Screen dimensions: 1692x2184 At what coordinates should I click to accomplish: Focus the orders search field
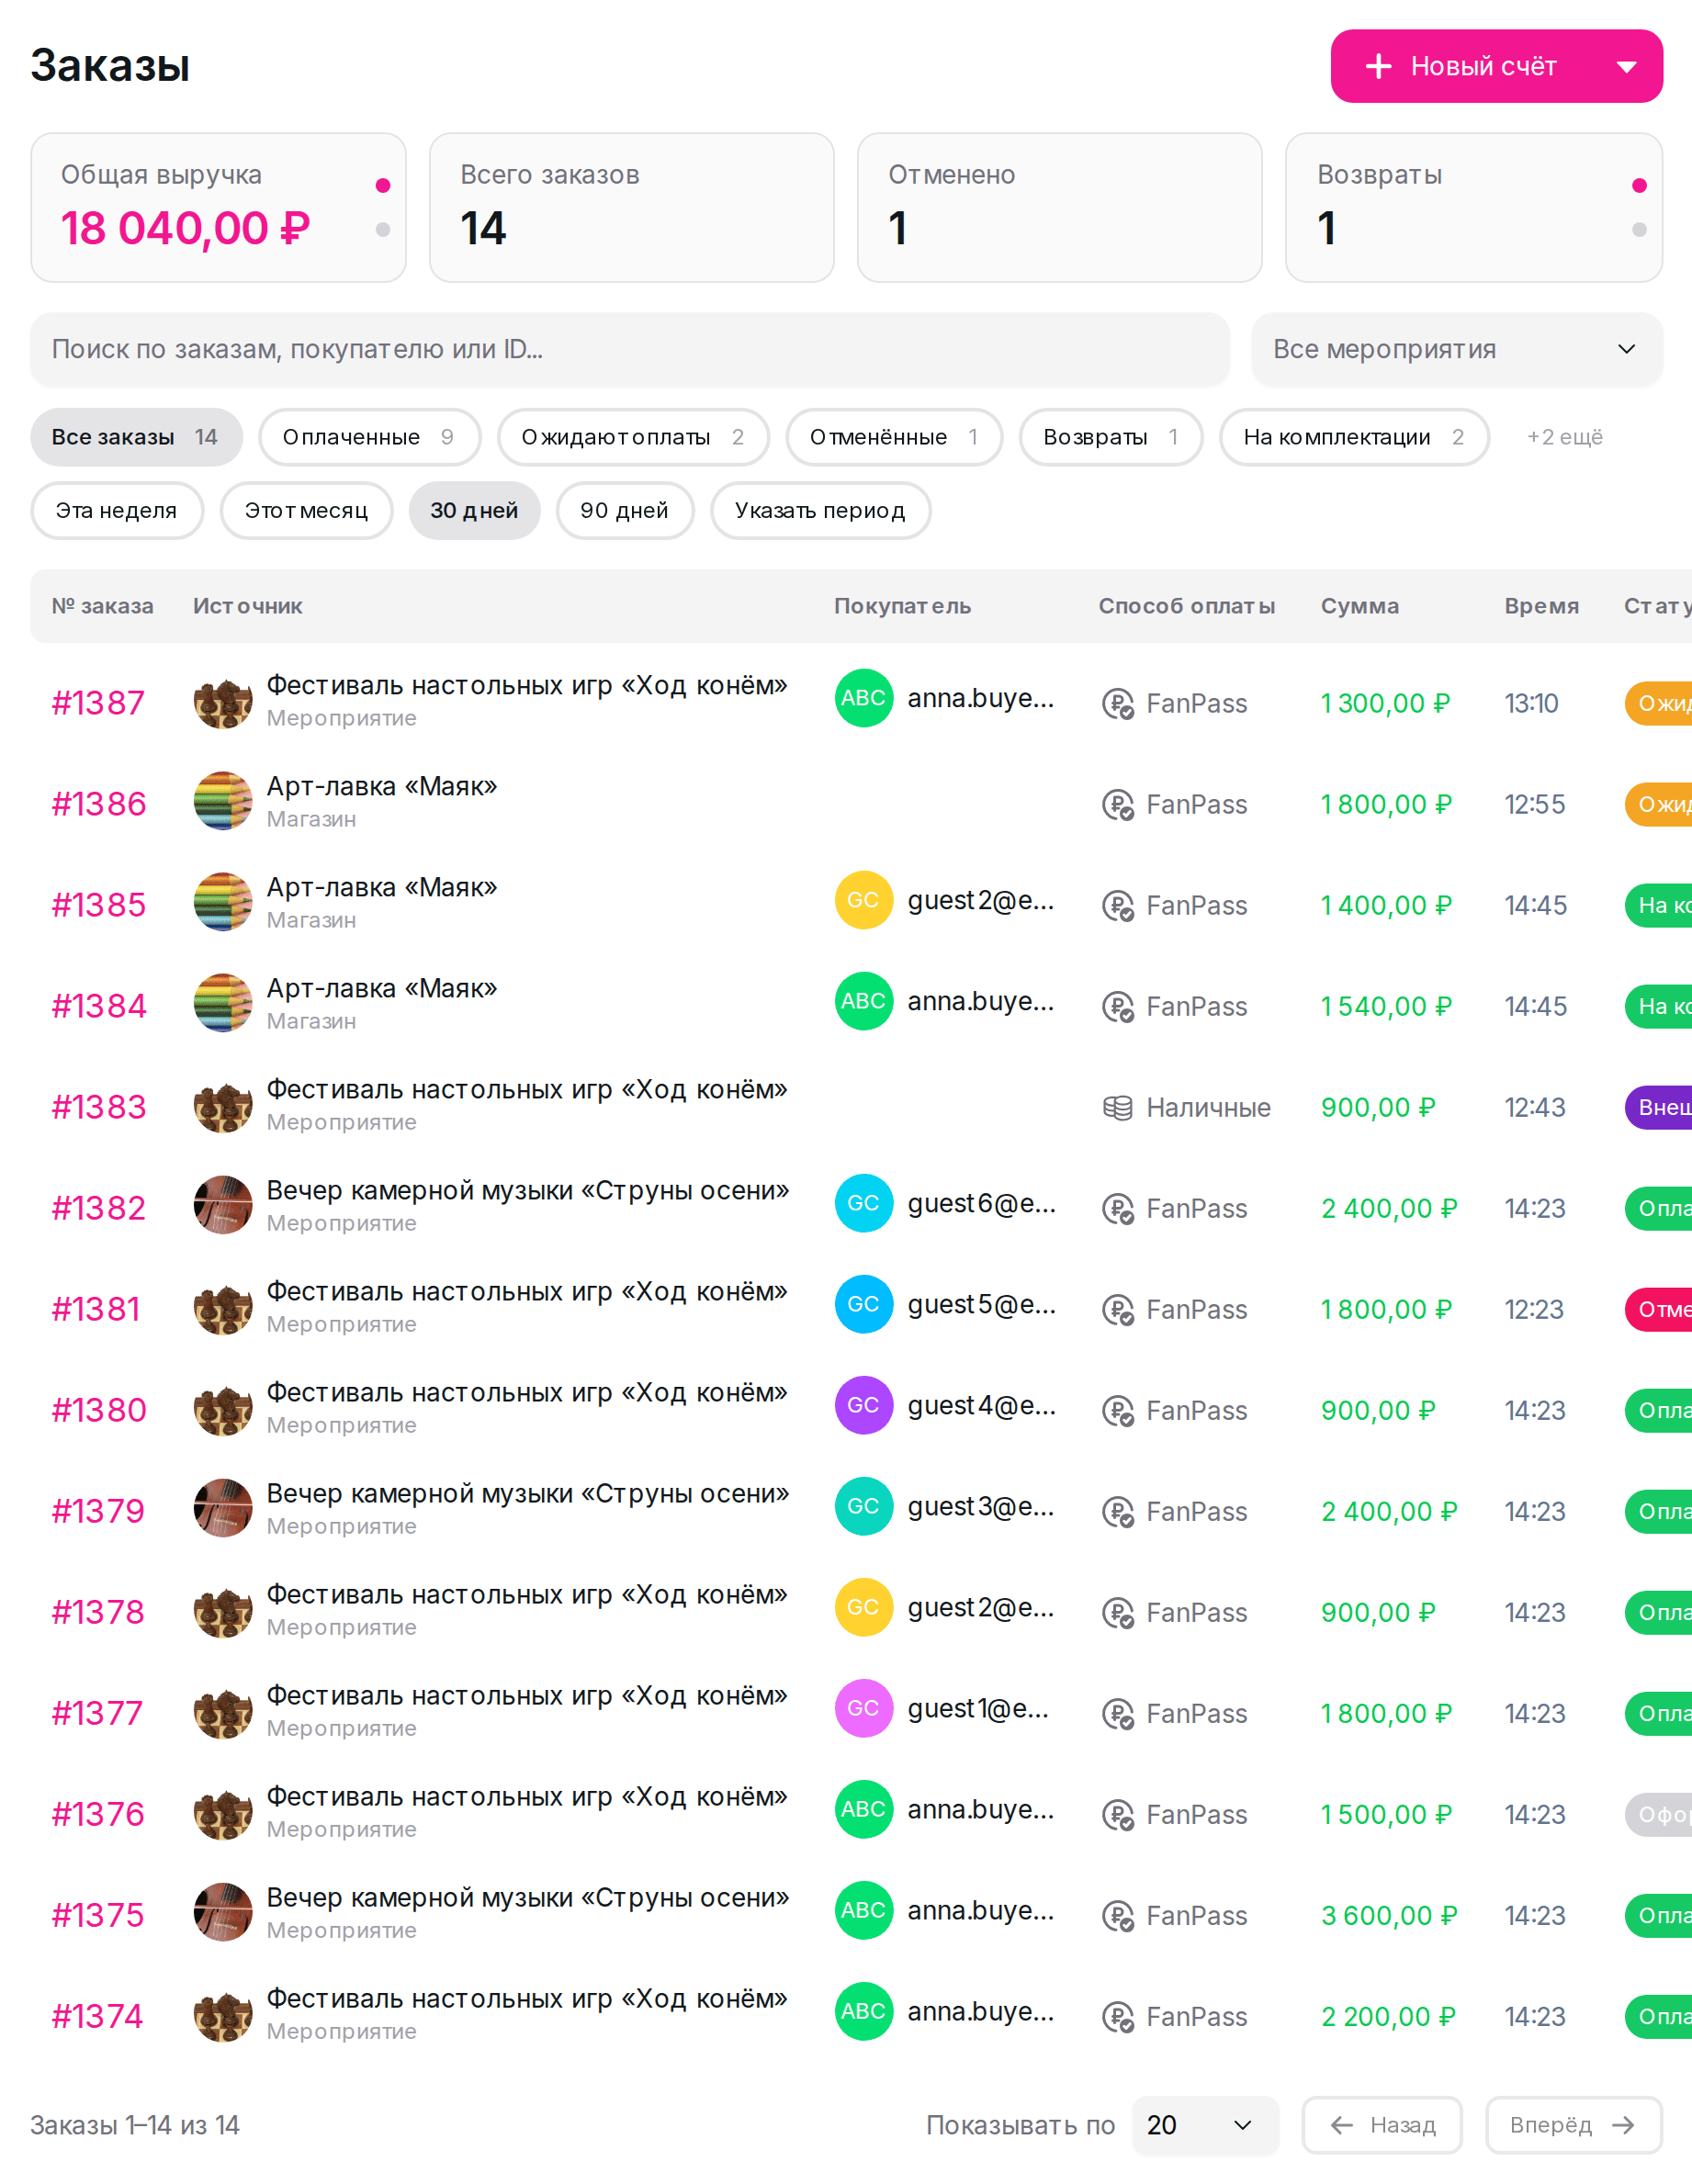[629, 349]
